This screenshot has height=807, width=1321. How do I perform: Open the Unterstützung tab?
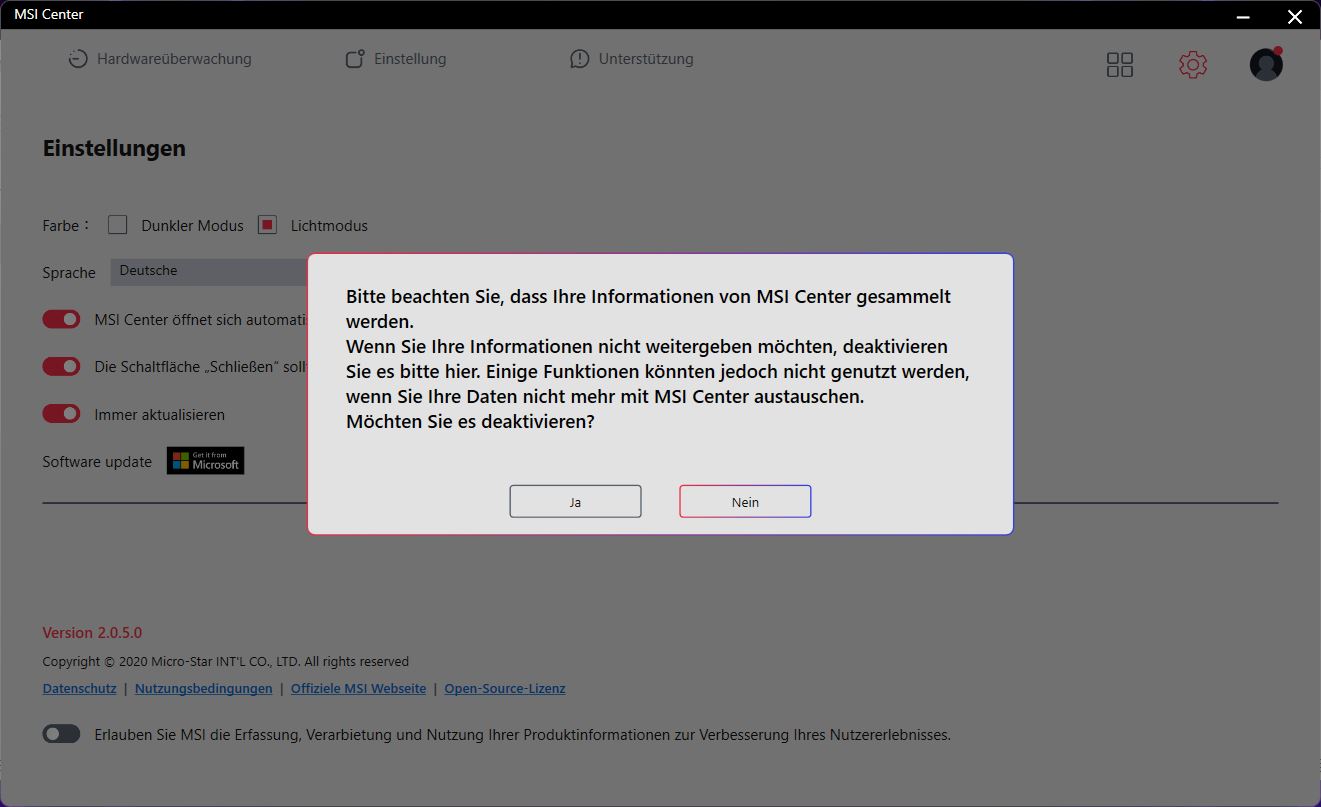[x=631, y=59]
